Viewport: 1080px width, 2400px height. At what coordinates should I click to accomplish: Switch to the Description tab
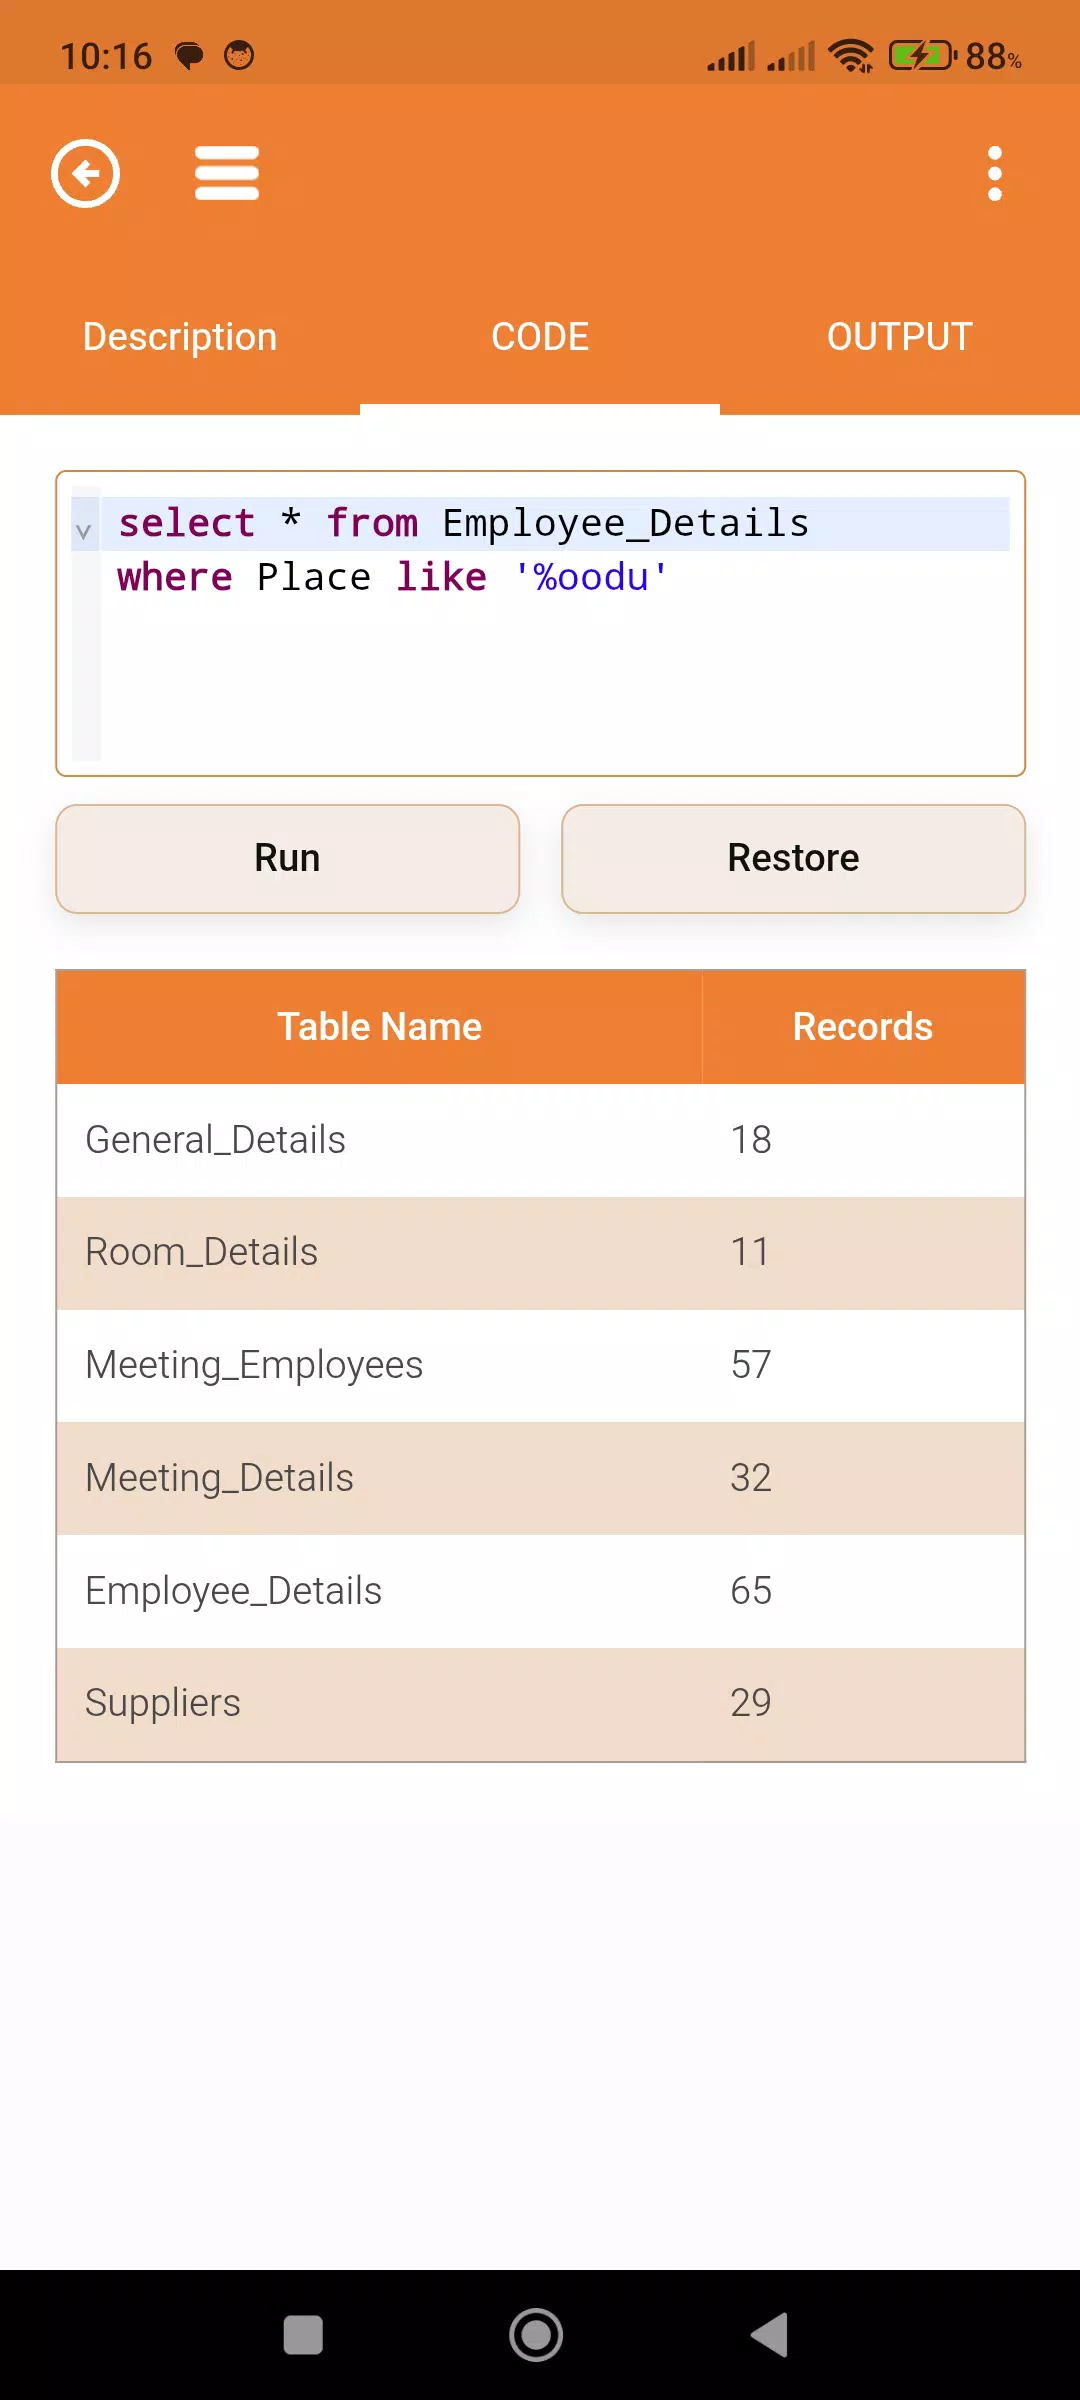(180, 337)
